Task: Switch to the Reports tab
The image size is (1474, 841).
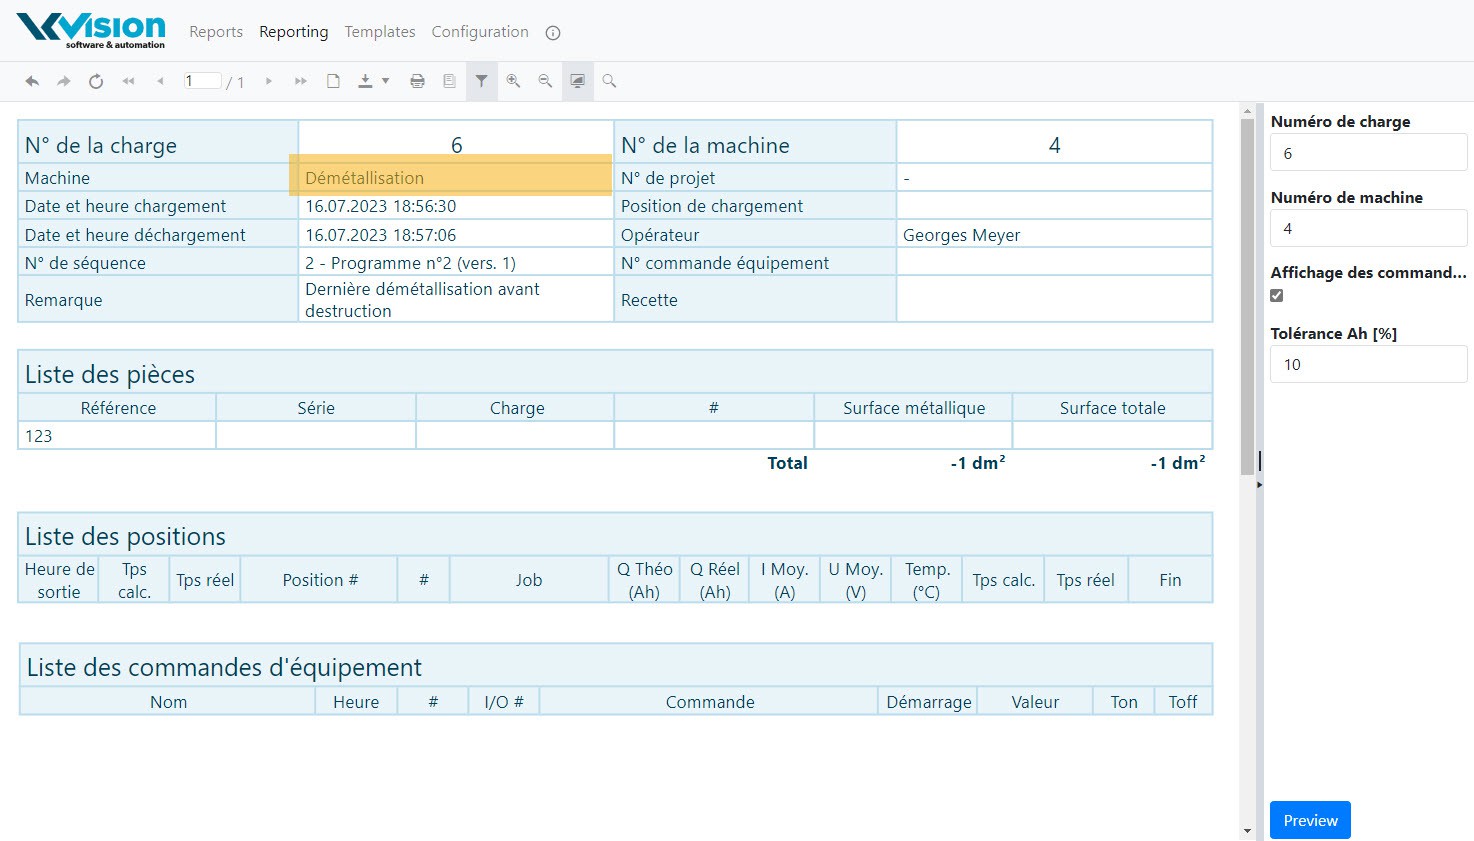Action: pyautogui.click(x=216, y=32)
